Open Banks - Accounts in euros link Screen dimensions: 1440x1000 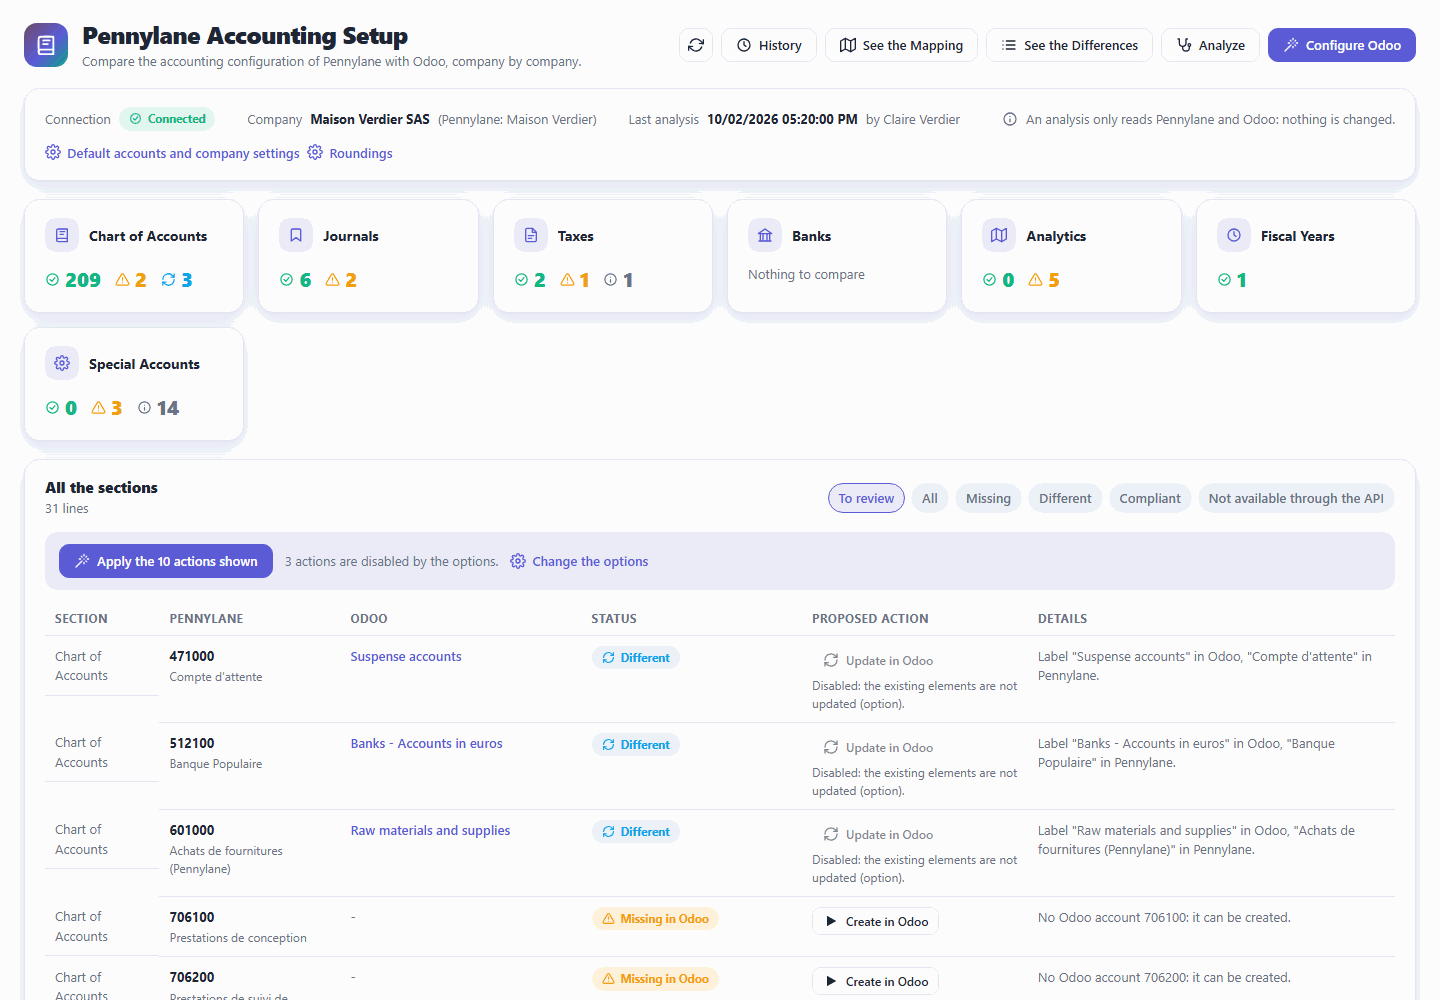pyautogui.click(x=426, y=744)
